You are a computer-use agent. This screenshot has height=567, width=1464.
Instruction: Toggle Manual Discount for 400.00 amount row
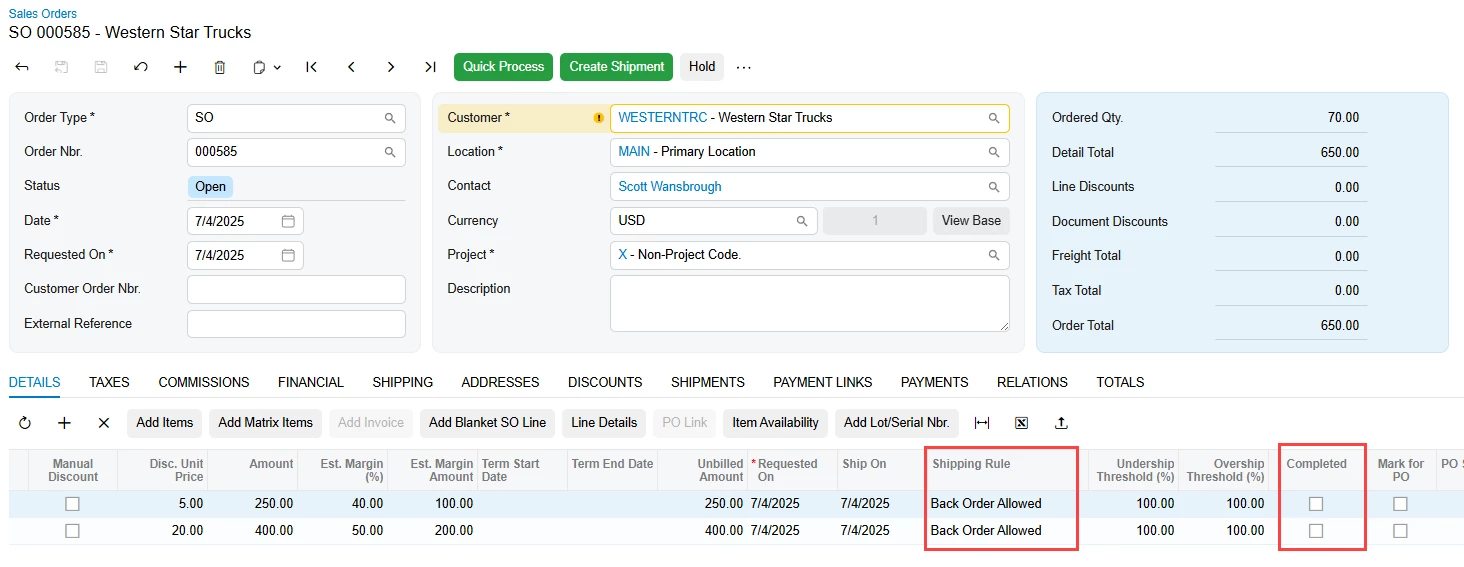tap(72, 531)
